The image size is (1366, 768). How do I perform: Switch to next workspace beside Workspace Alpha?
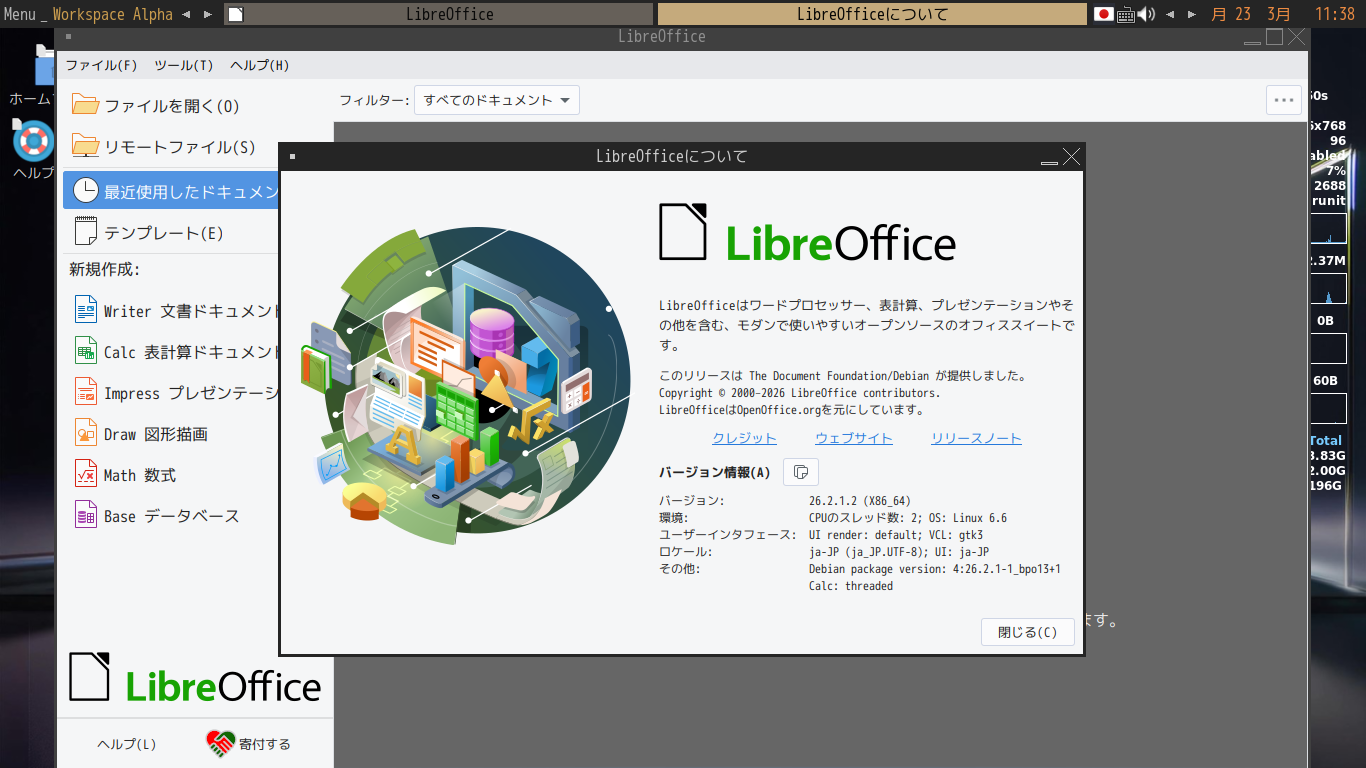pyautogui.click(x=207, y=14)
